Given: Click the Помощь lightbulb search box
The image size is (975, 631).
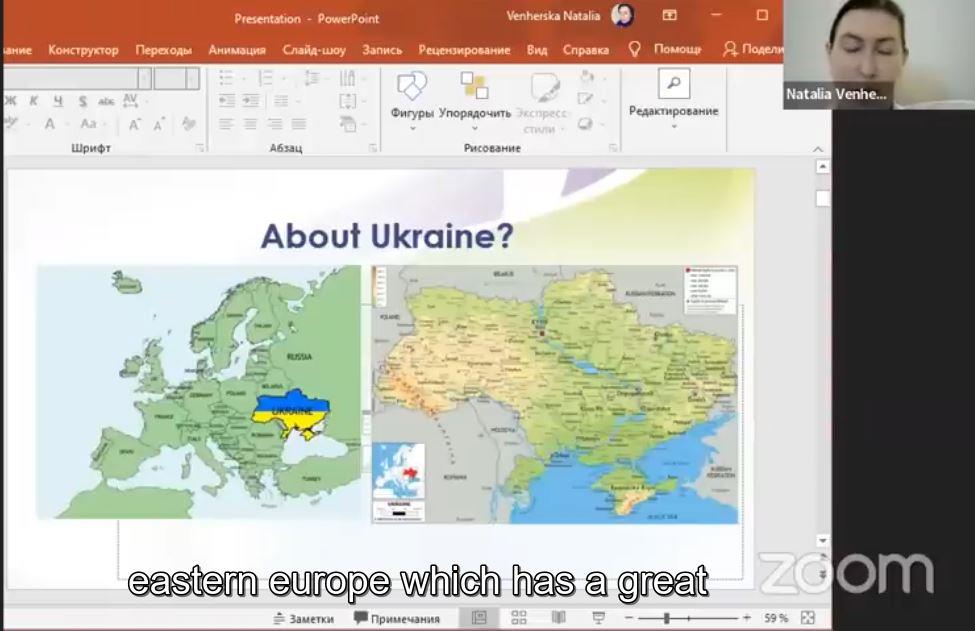Looking at the screenshot, I should [x=665, y=49].
